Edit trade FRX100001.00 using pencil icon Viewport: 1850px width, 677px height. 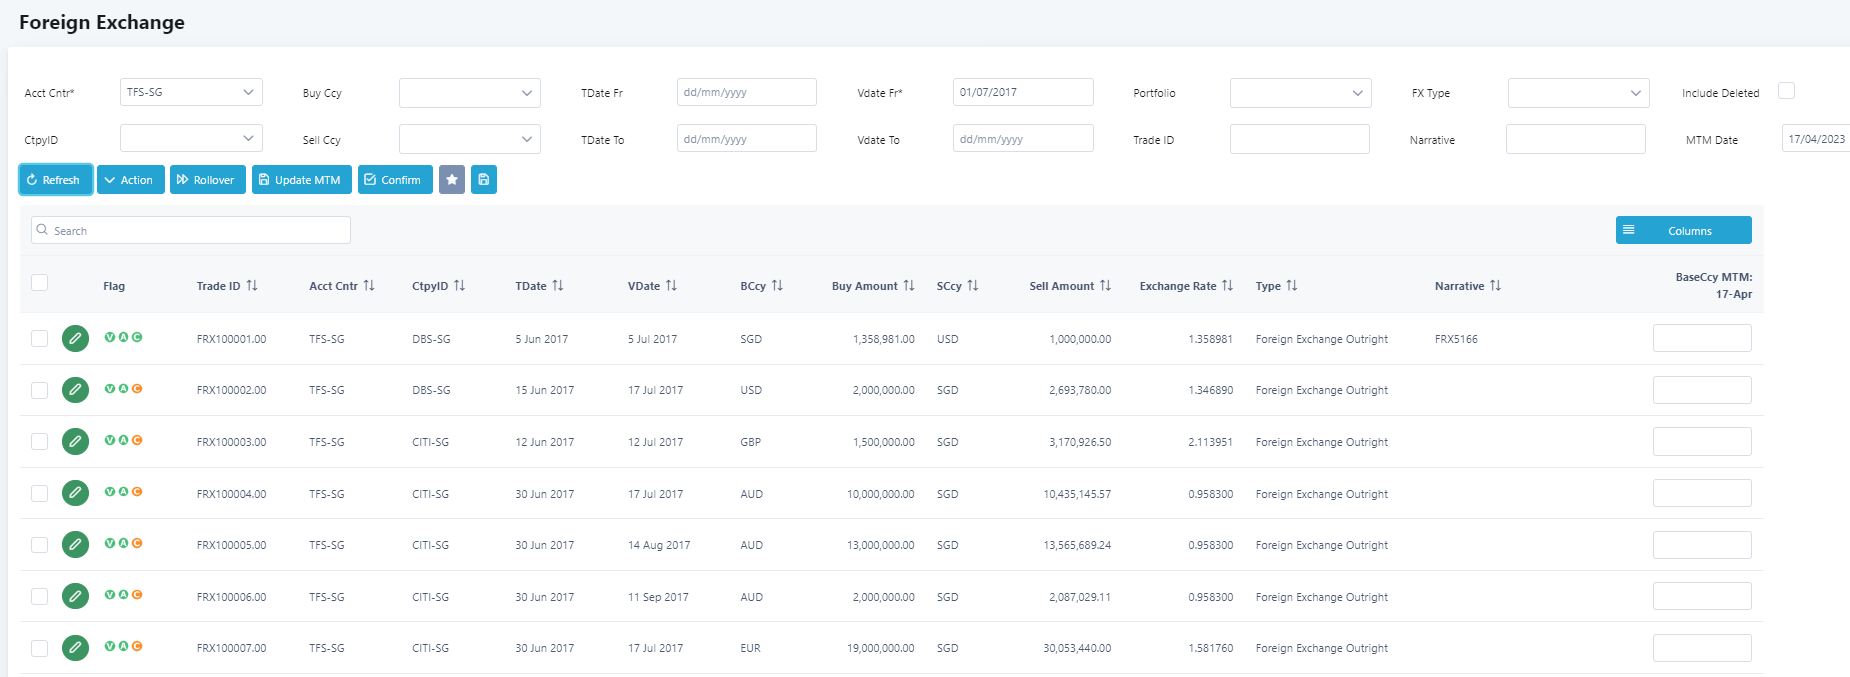tap(75, 339)
